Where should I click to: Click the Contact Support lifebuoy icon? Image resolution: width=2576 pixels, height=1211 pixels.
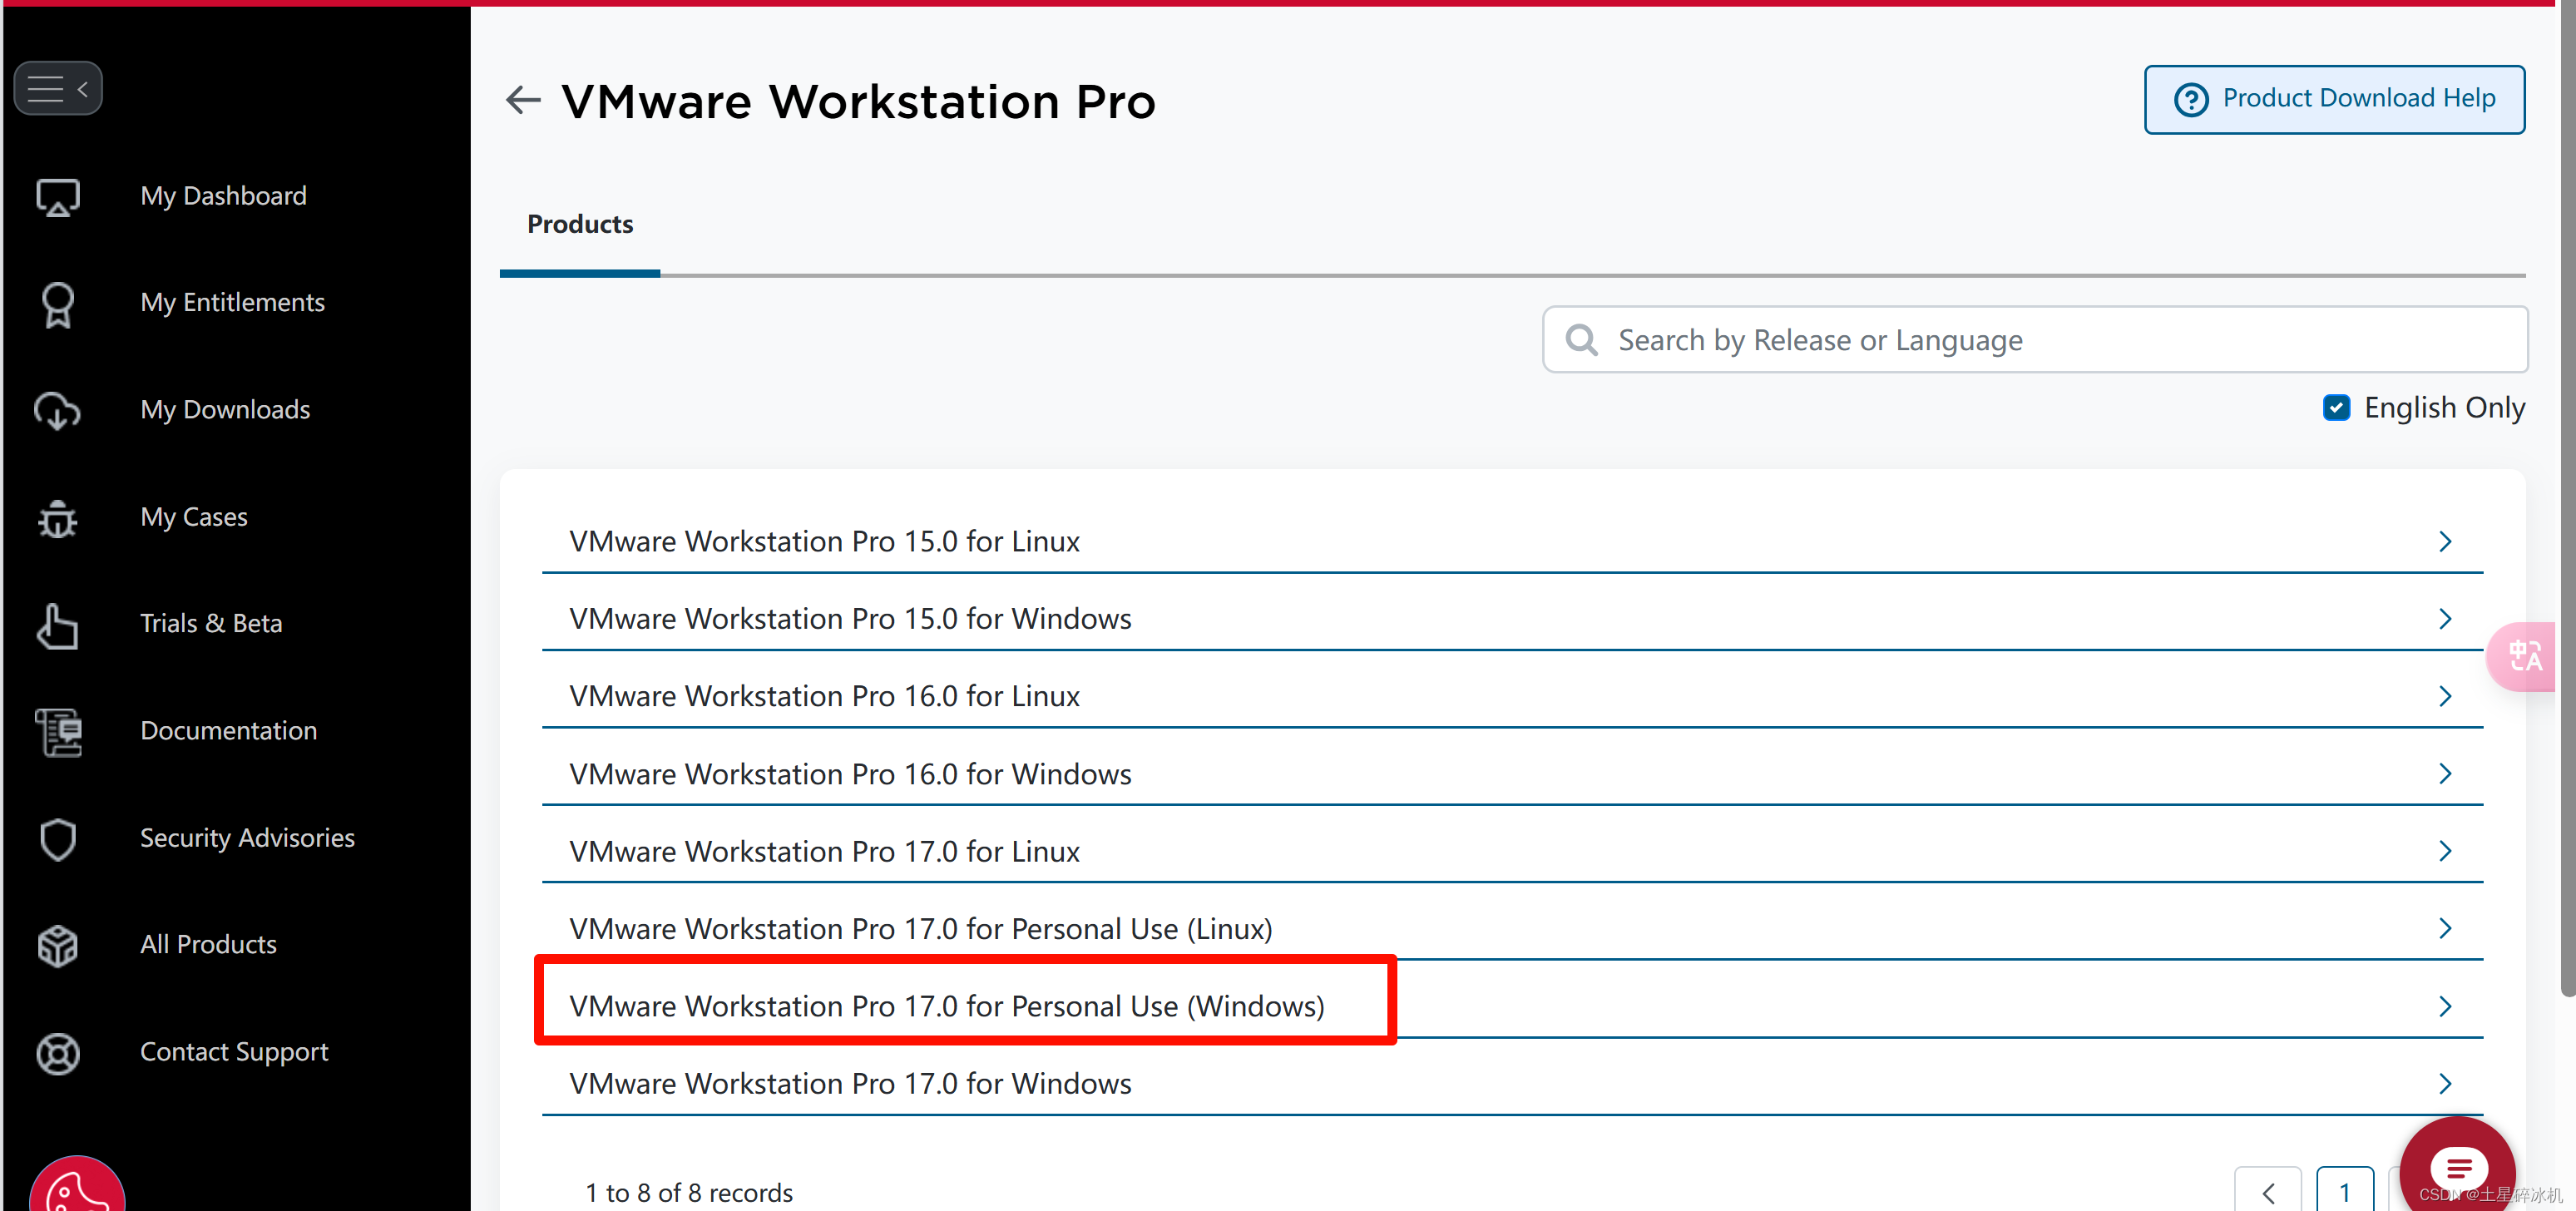57,1053
